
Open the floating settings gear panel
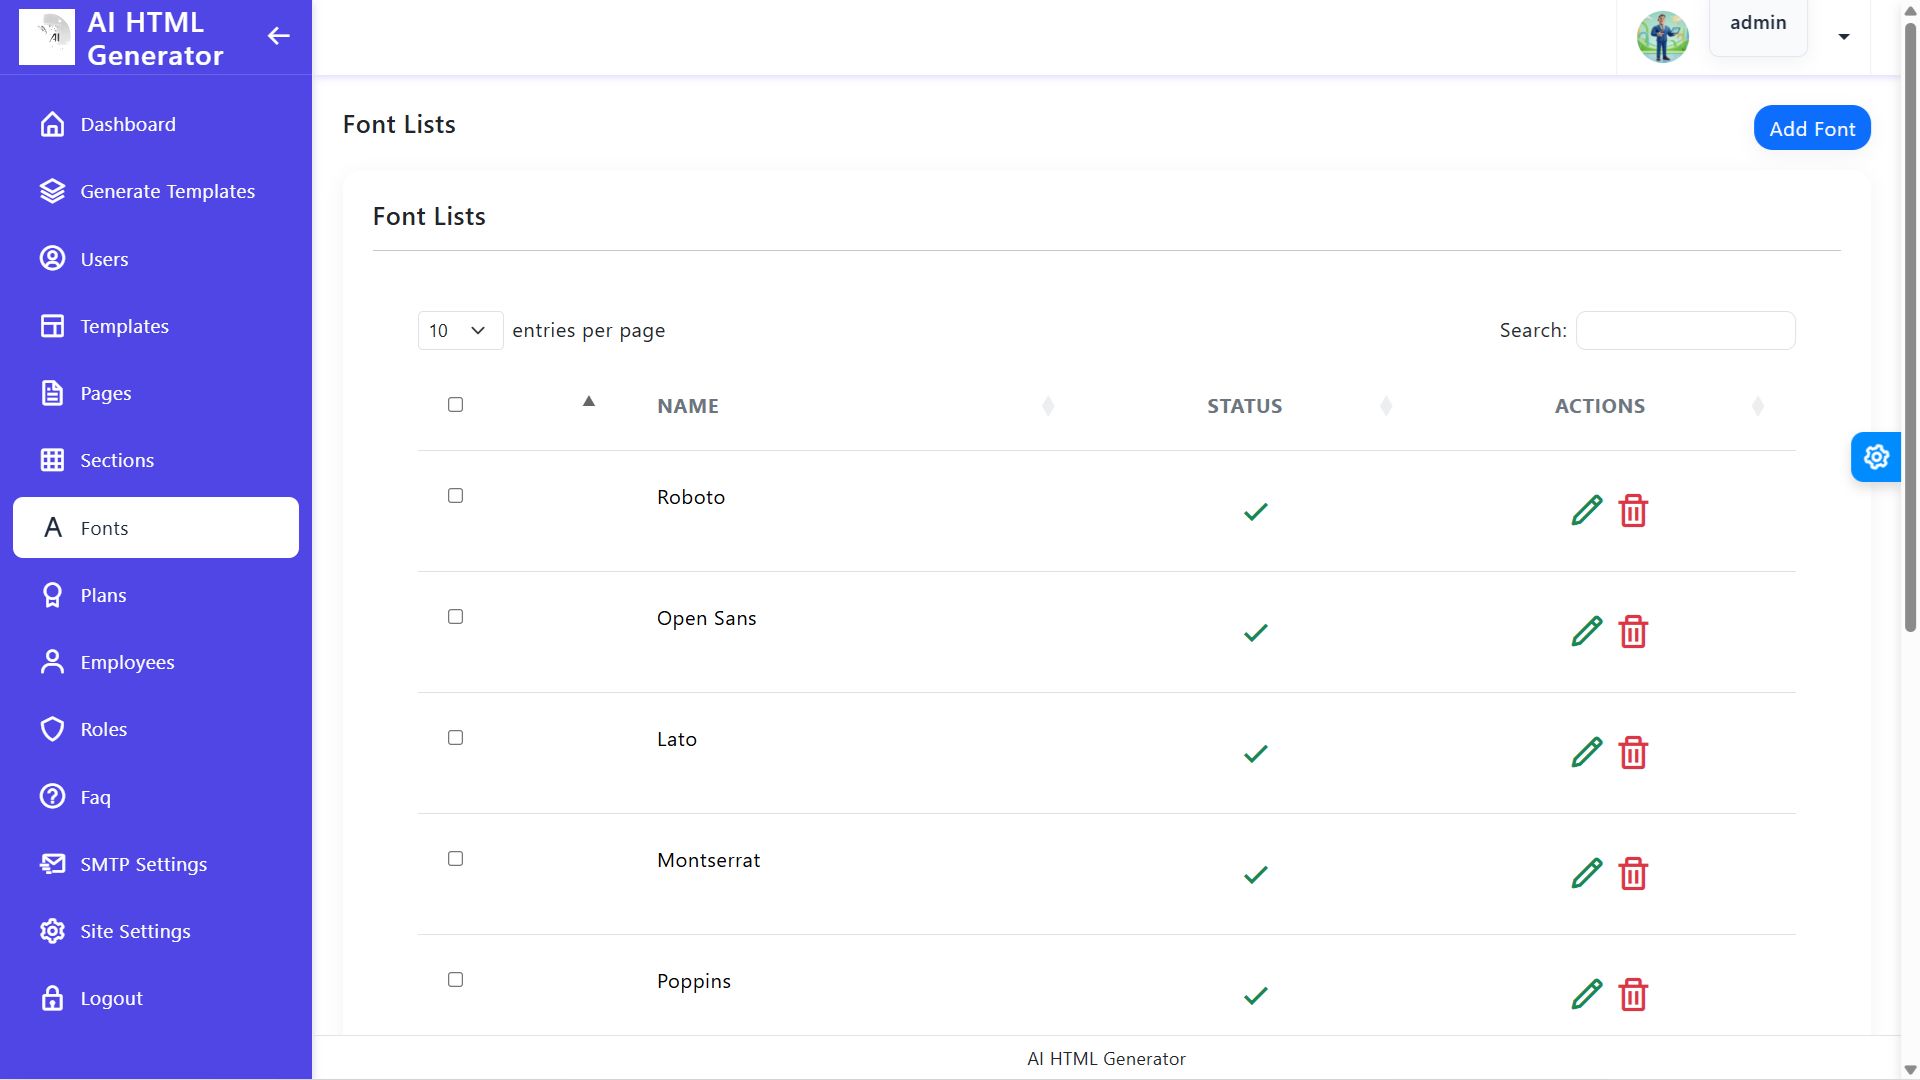[x=1875, y=457]
